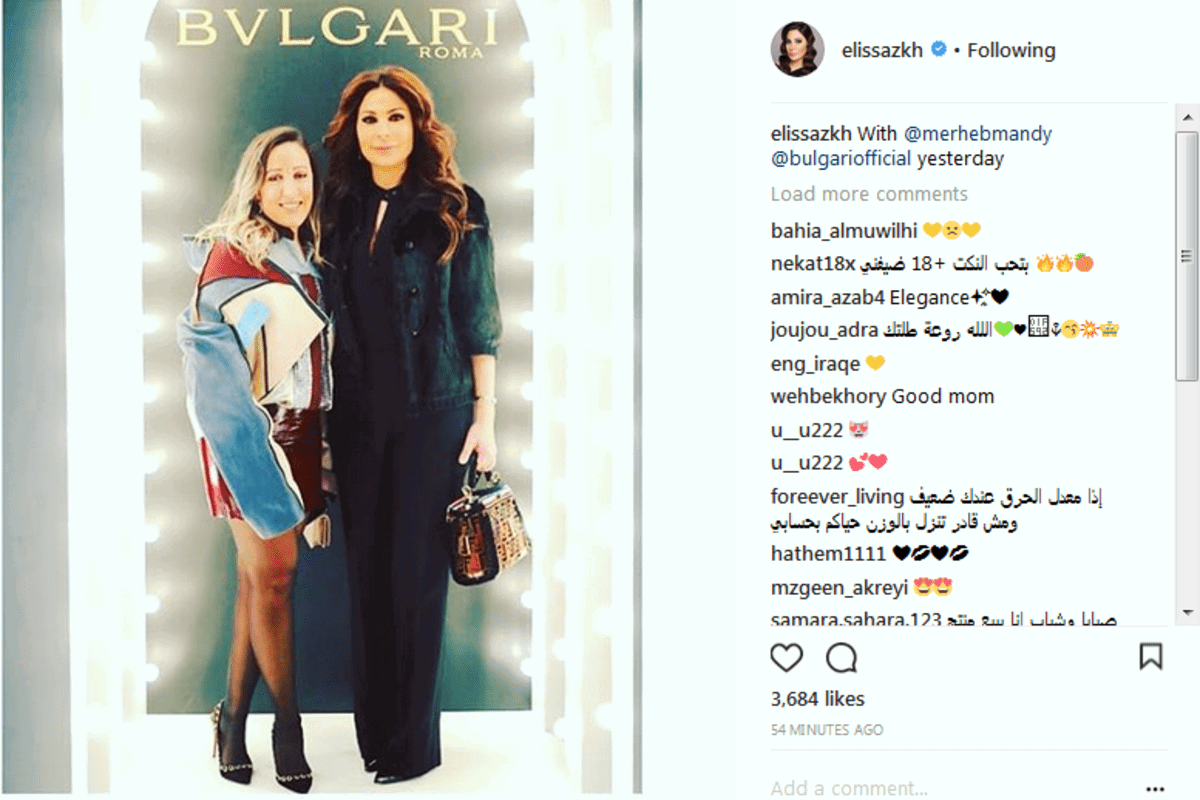Toggle the Following status

[x=1011, y=50]
